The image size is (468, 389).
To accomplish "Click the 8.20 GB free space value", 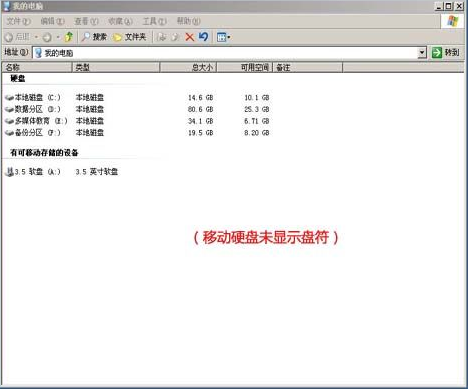I will coord(257,133).
